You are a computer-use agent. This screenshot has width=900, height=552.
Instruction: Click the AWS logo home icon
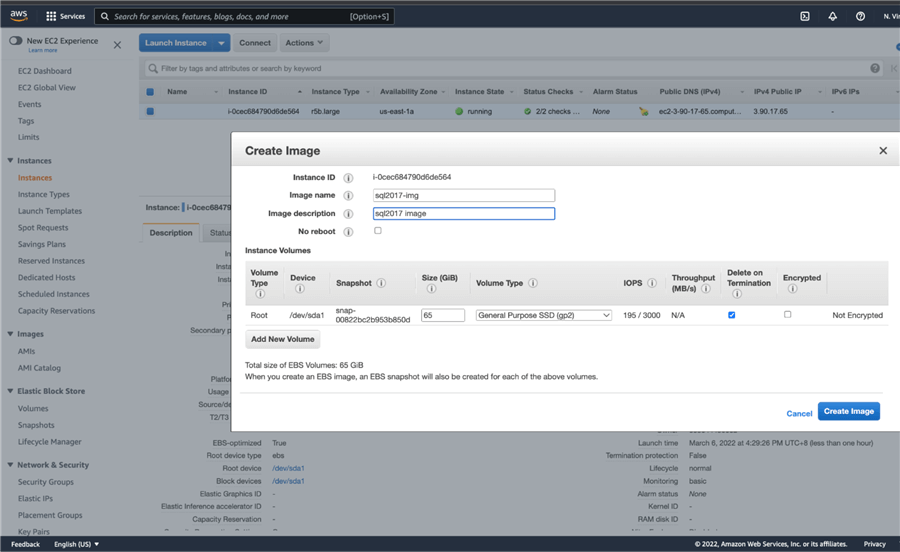pyautogui.click(x=19, y=16)
